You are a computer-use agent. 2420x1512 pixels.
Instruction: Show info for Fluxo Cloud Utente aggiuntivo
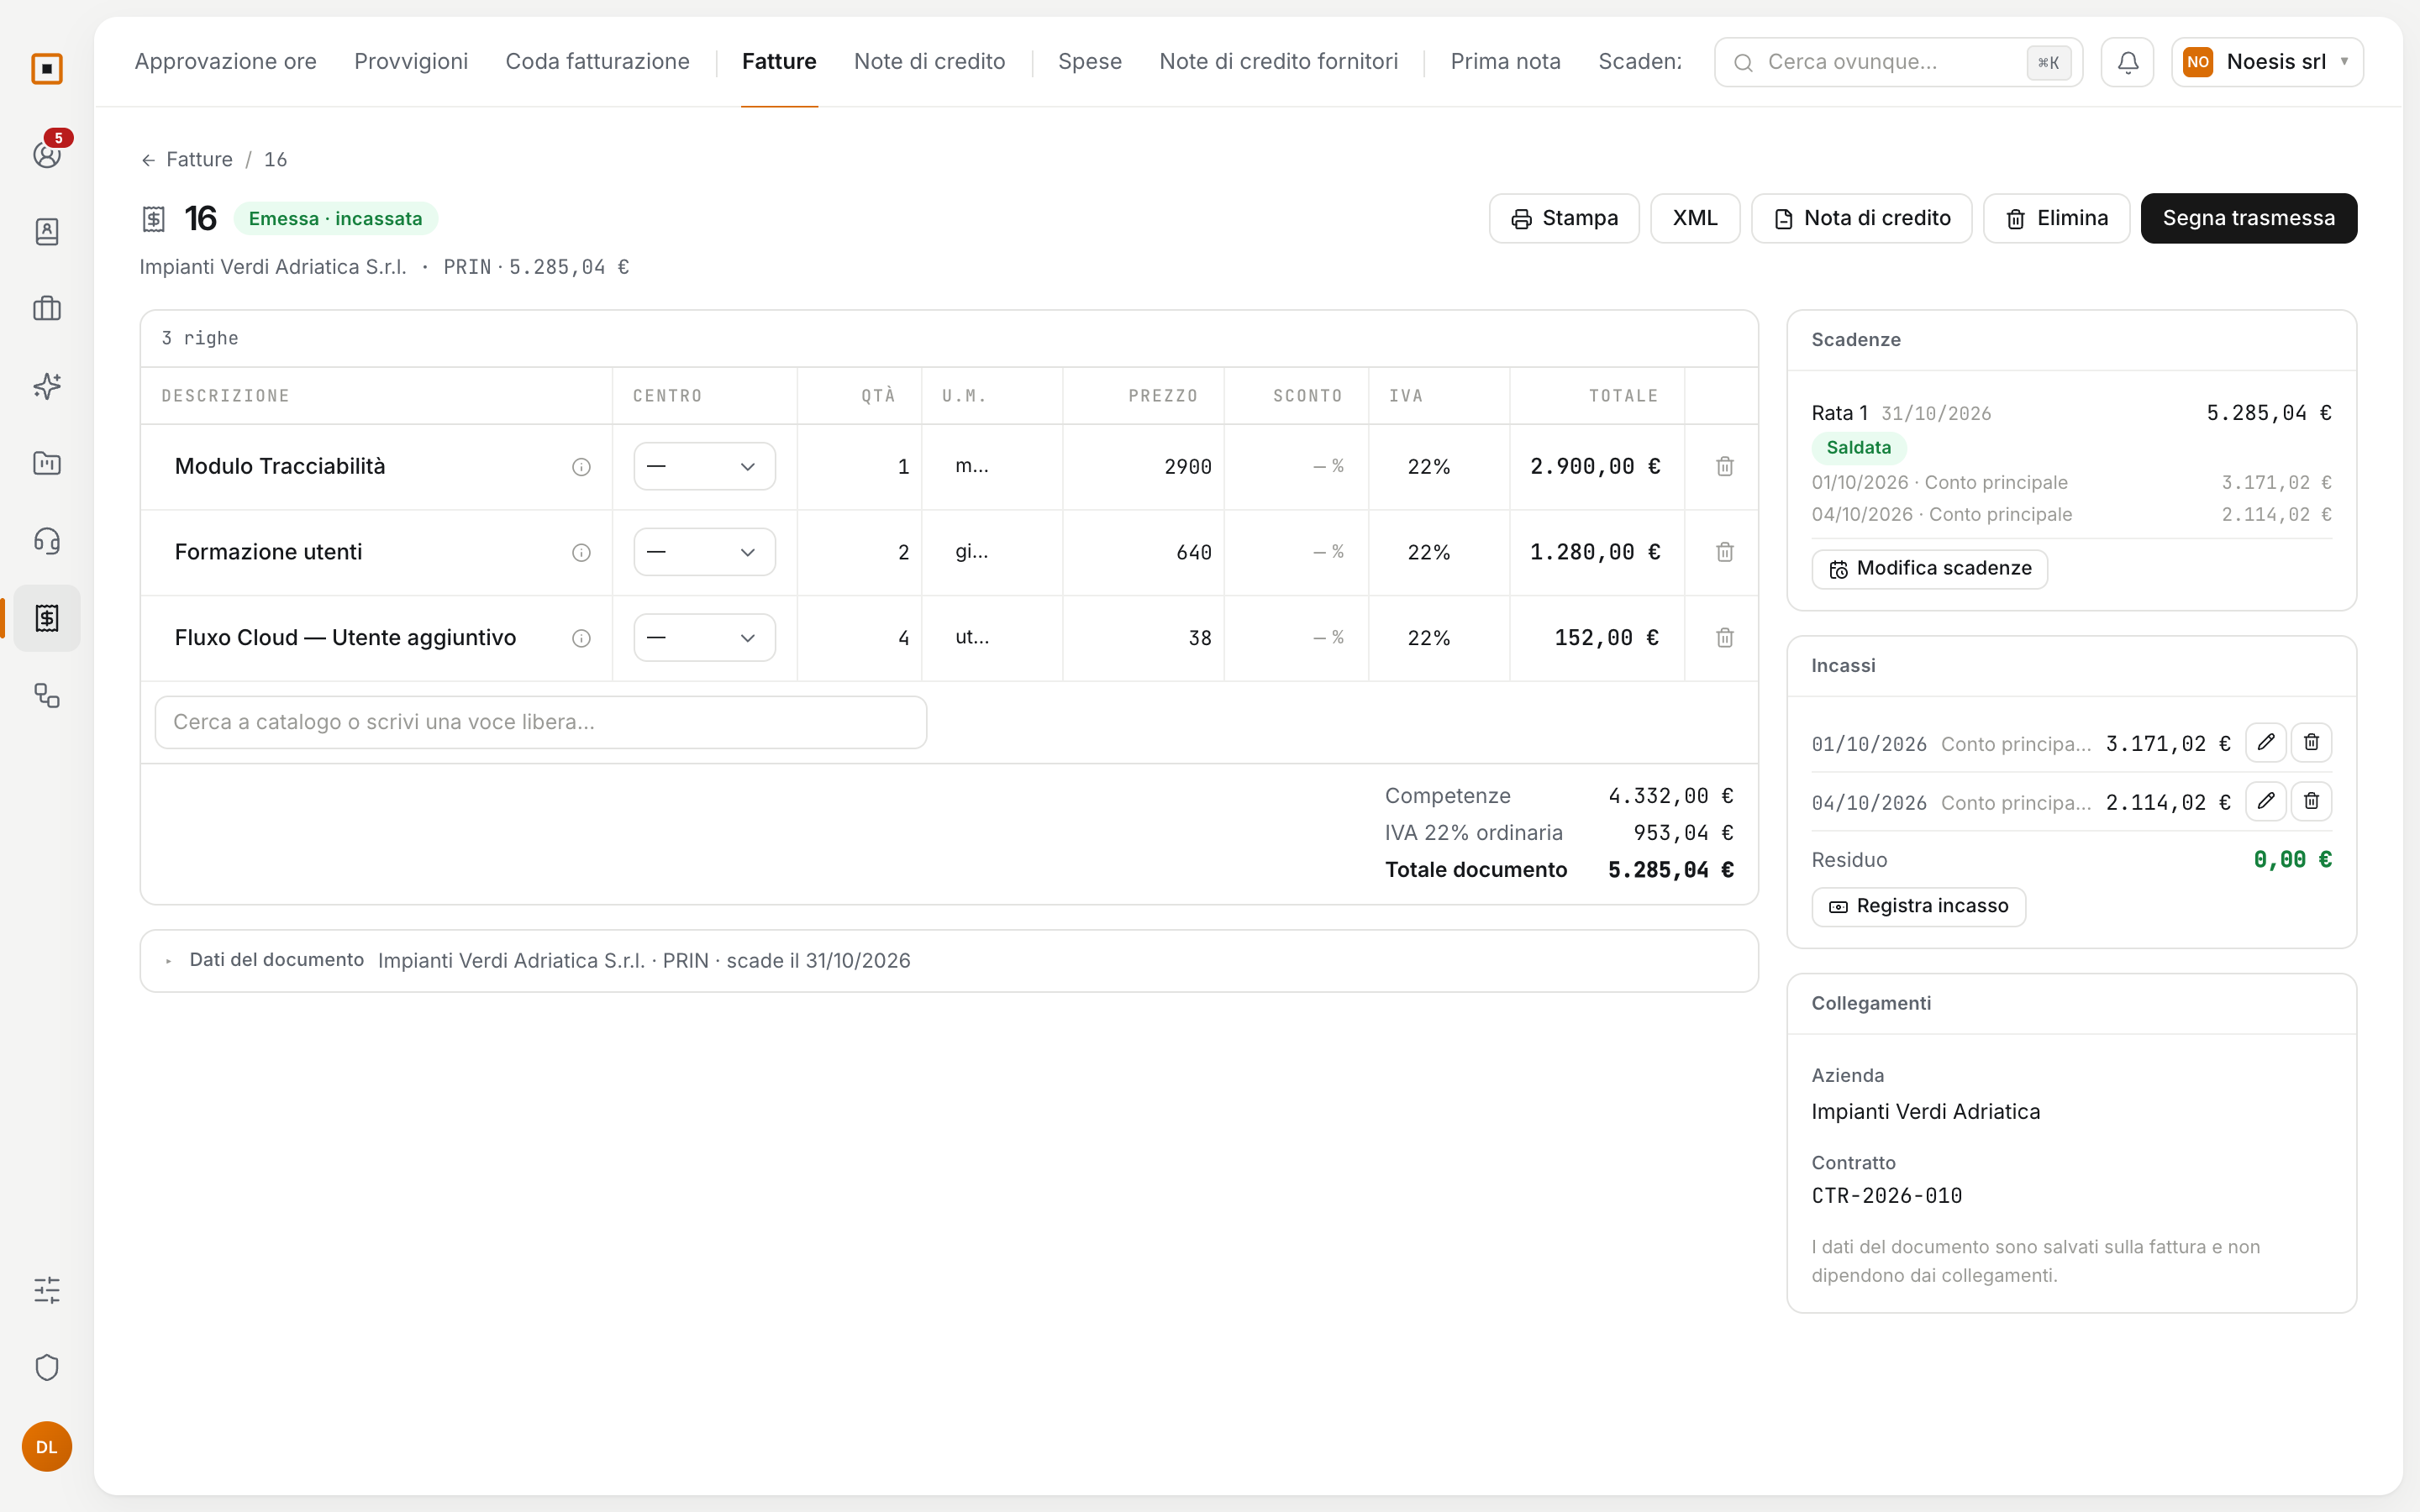[581, 638]
